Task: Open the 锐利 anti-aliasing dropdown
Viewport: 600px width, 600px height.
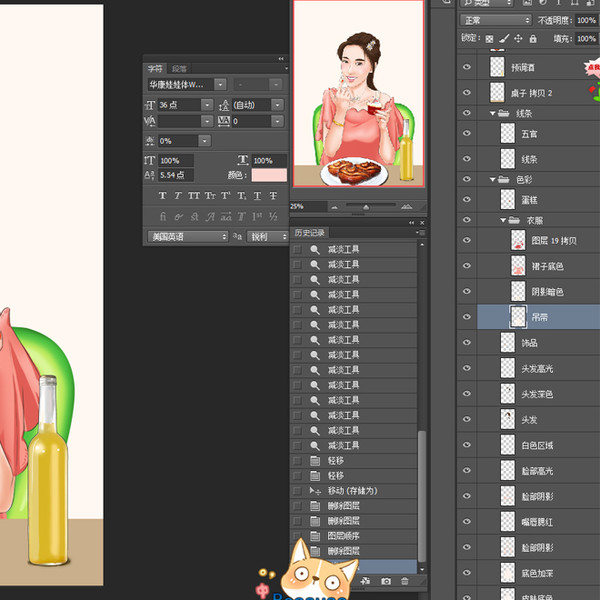Action: coord(267,237)
